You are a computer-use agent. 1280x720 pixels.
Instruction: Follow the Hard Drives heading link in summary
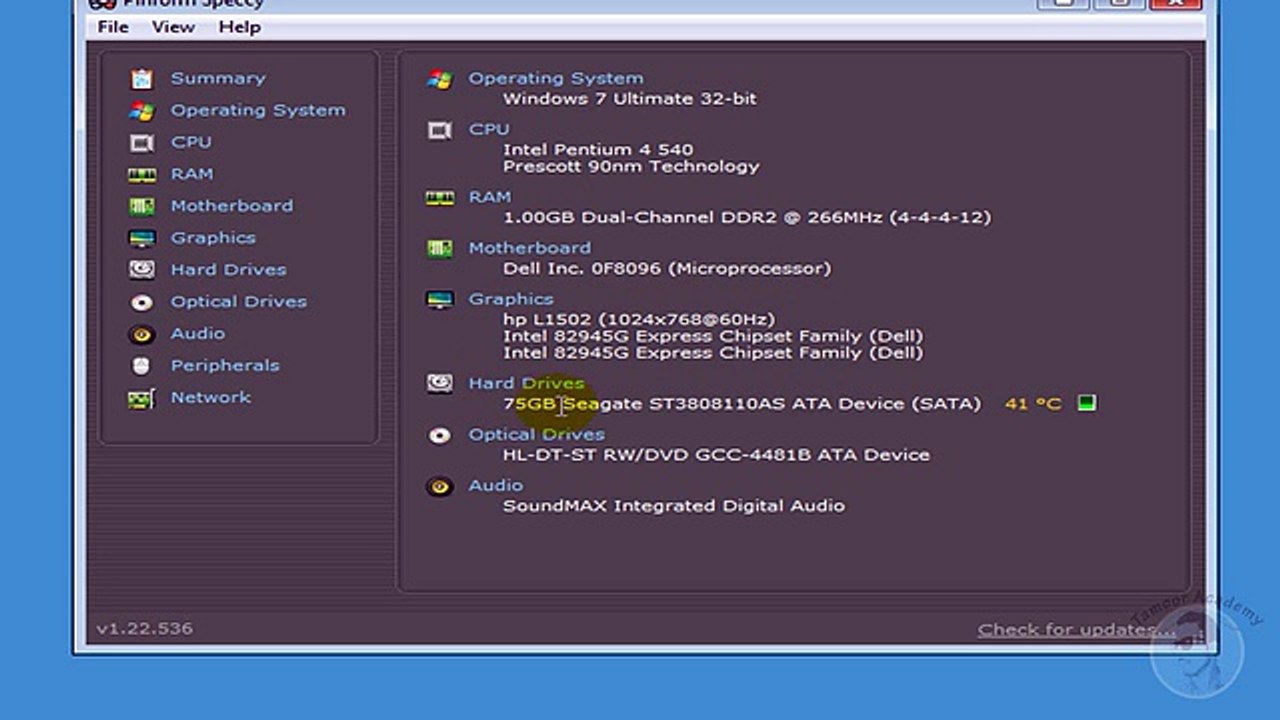526,383
